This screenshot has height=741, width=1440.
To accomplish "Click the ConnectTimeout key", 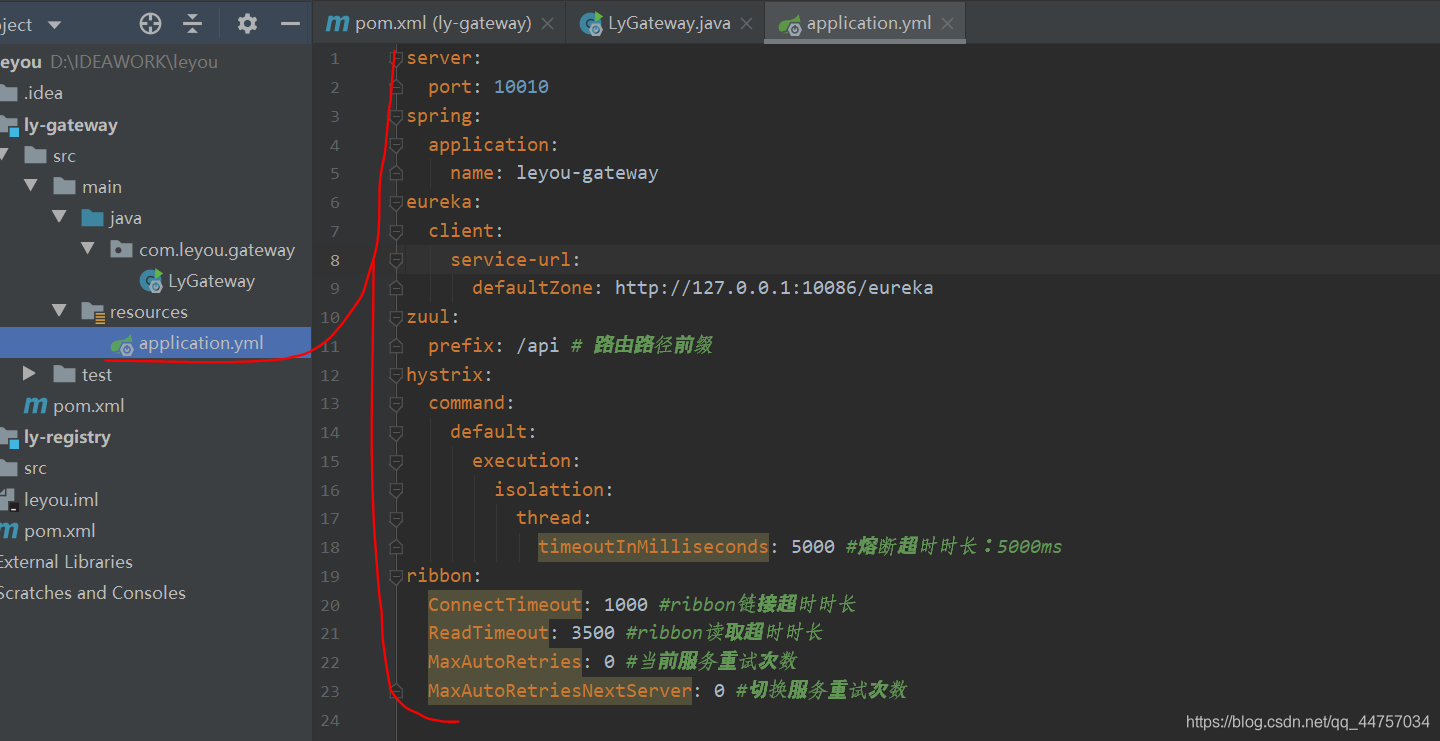I will [505, 605].
